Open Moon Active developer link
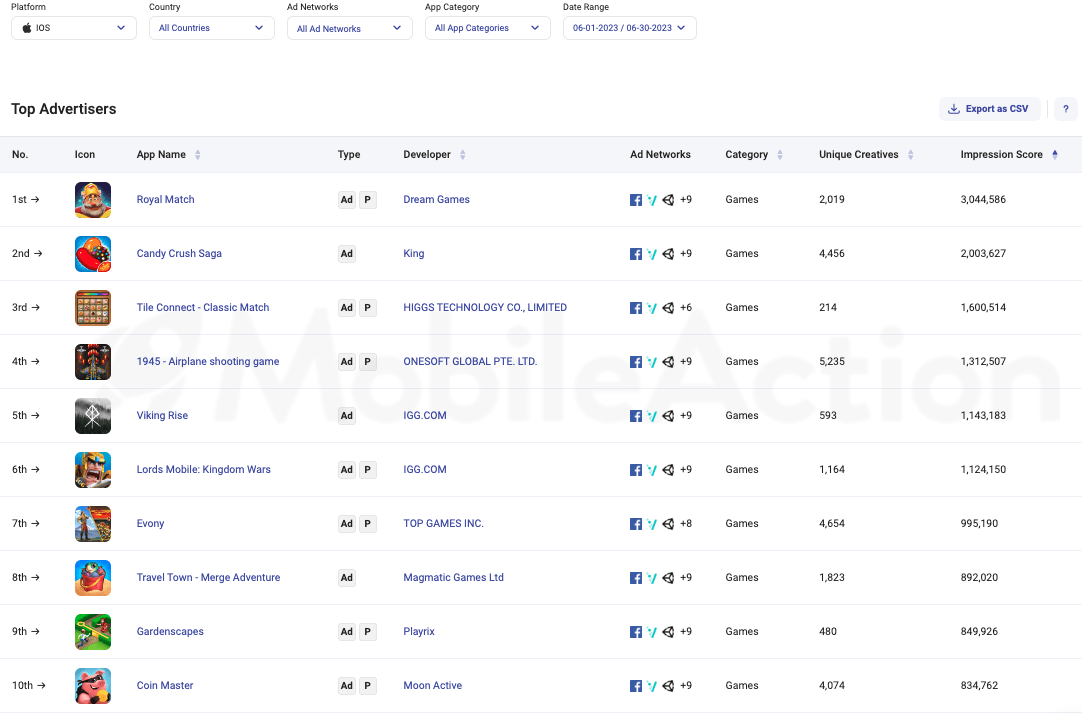This screenshot has width=1082, height=714. click(433, 685)
